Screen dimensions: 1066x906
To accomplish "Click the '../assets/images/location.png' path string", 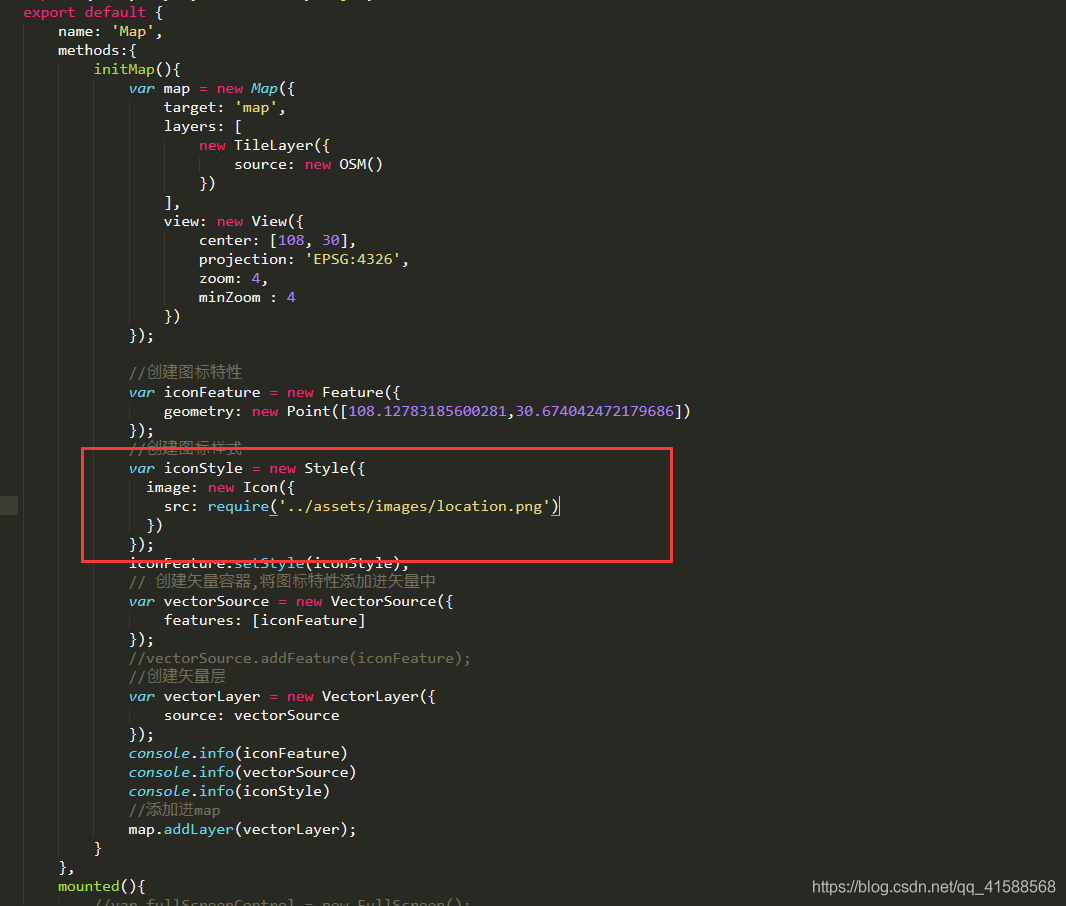I will [414, 506].
